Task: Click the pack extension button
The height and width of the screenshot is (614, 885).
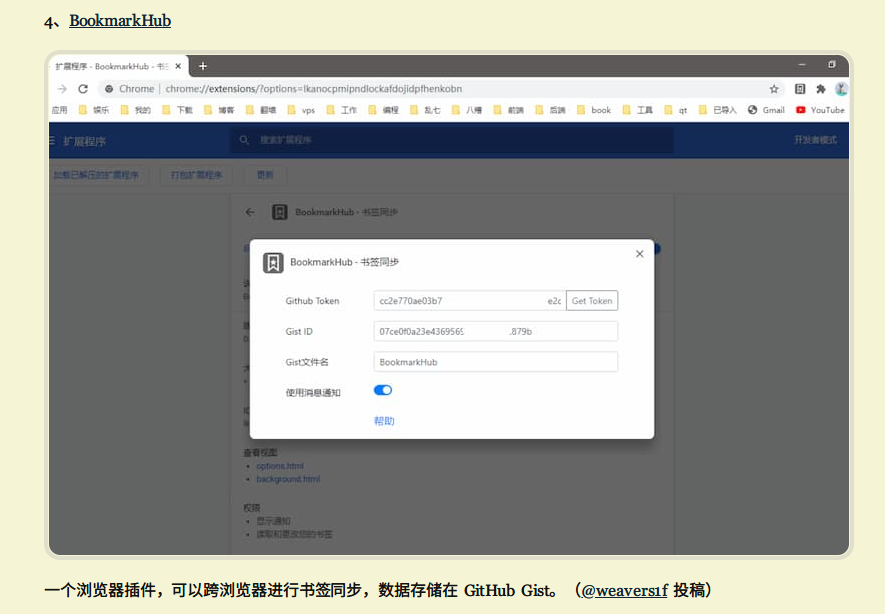Action: 196,175
